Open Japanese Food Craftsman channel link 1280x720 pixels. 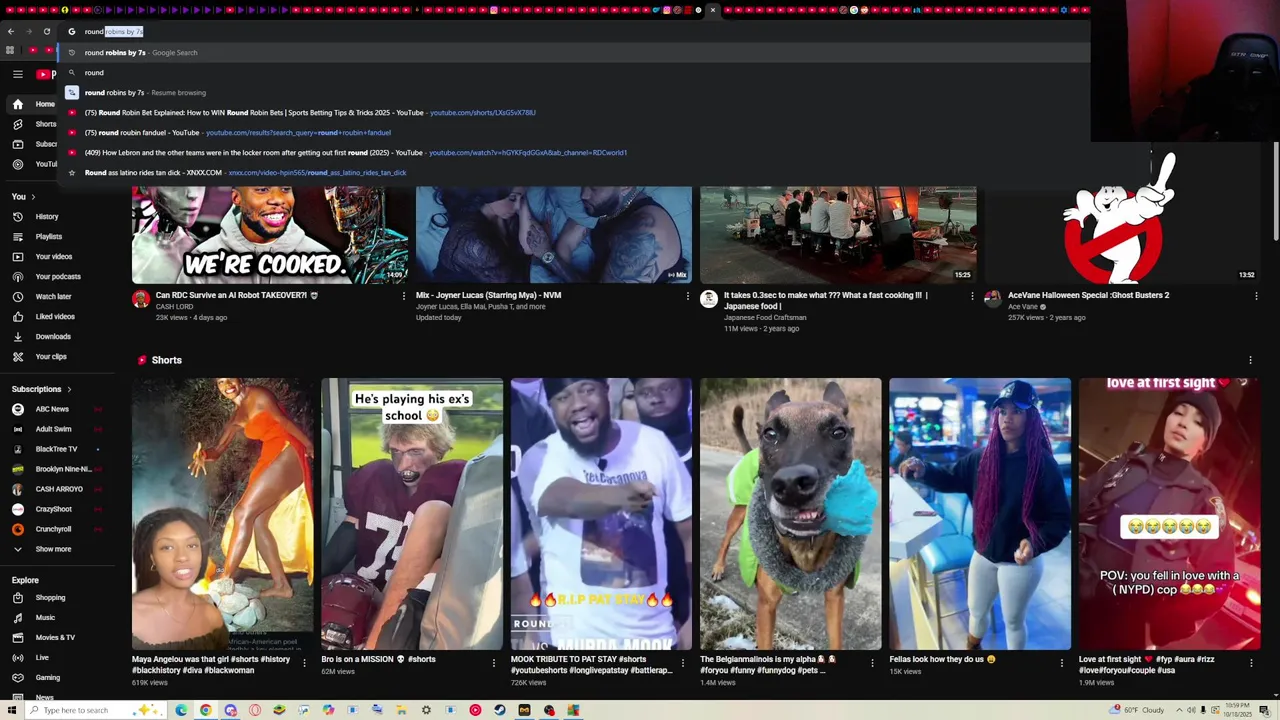click(765, 318)
